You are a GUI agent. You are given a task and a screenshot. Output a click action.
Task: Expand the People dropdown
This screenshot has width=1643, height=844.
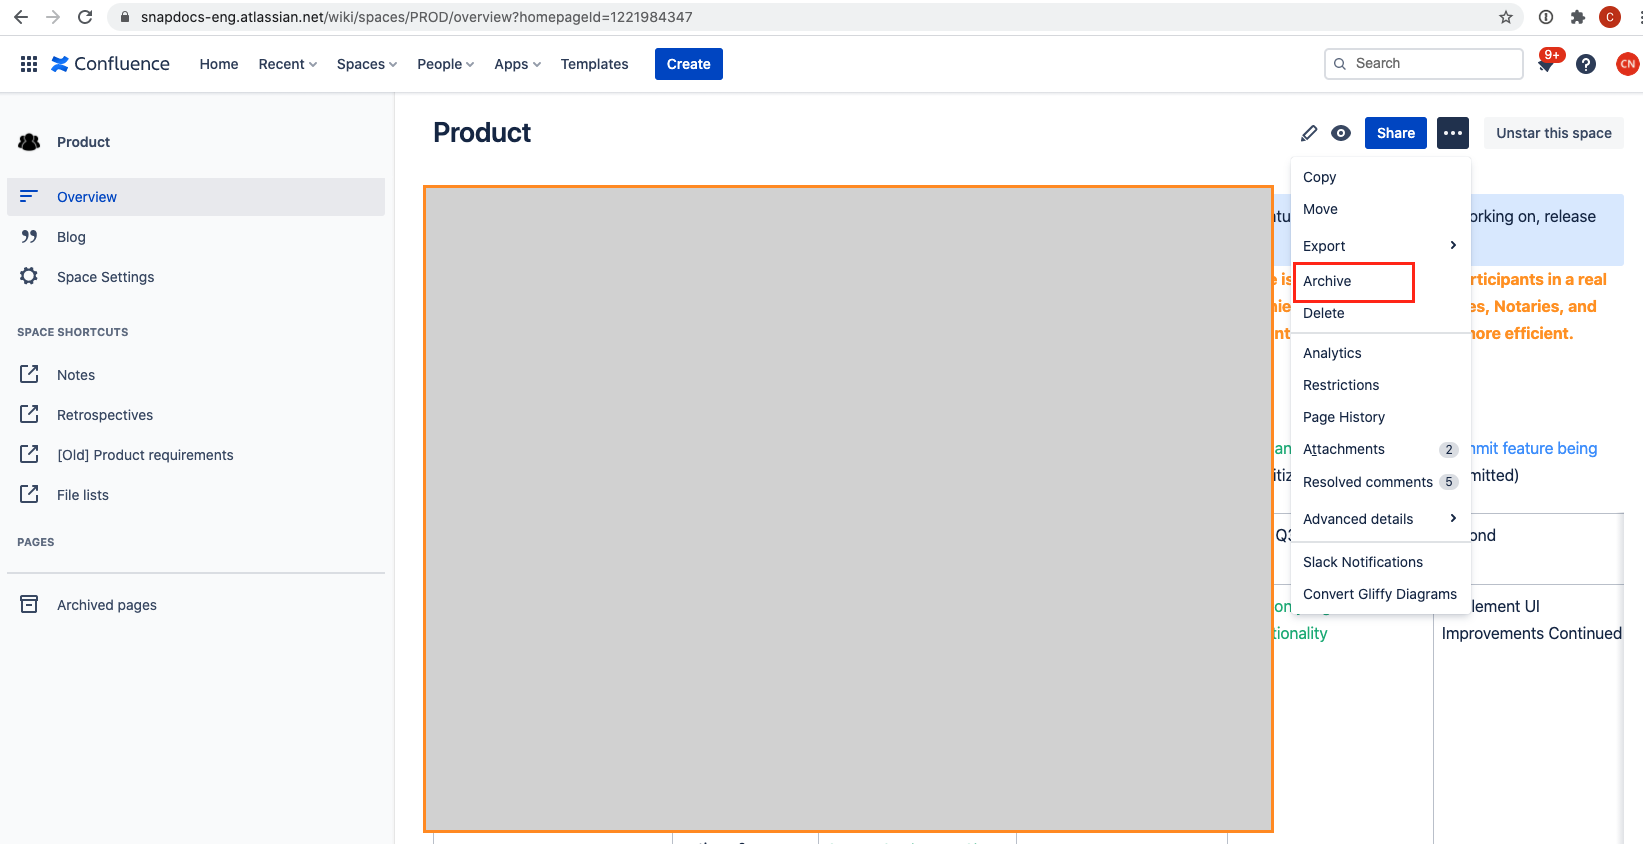tap(446, 64)
